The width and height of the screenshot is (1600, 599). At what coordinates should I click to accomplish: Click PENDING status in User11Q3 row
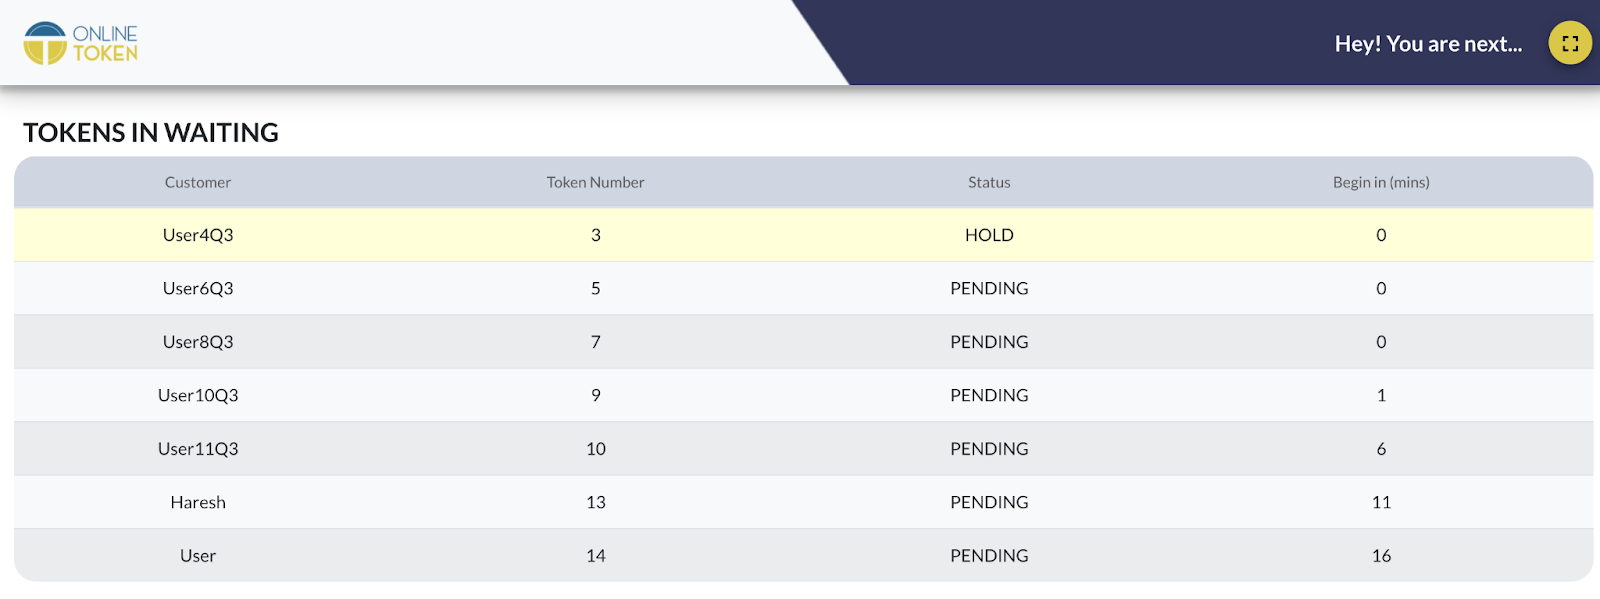click(989, 449)
